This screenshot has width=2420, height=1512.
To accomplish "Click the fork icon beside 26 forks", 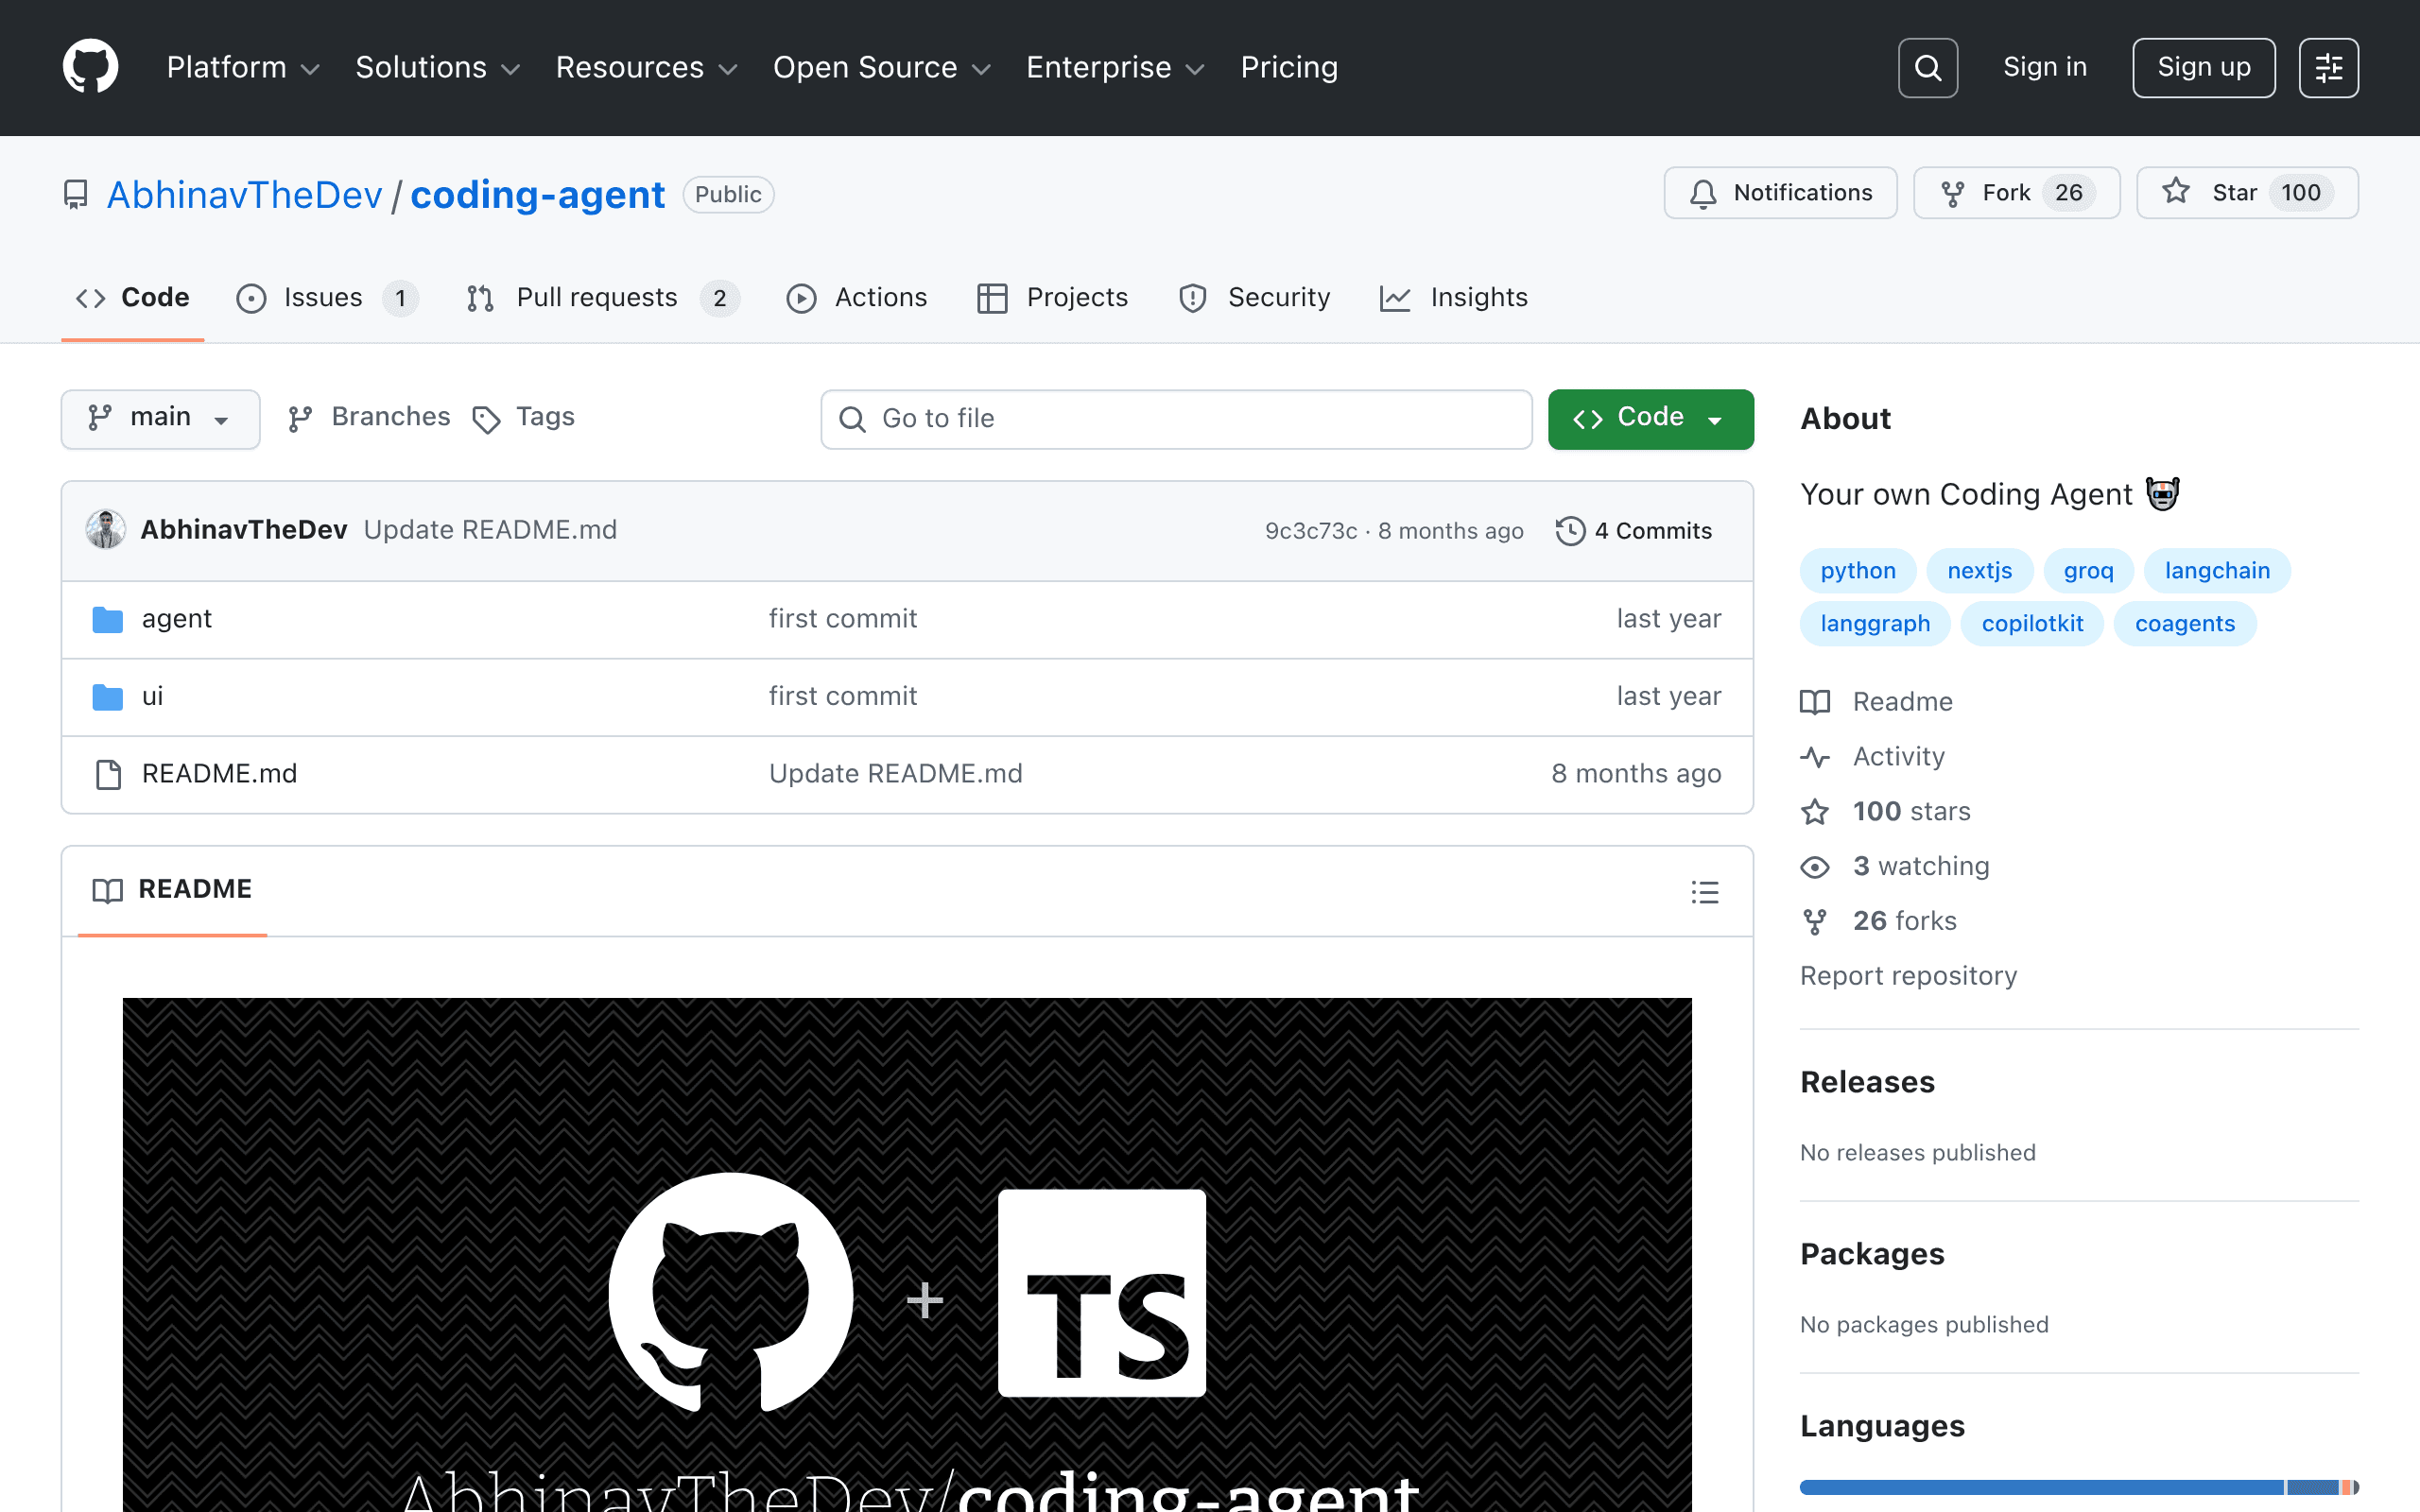I will [1815, 922].
